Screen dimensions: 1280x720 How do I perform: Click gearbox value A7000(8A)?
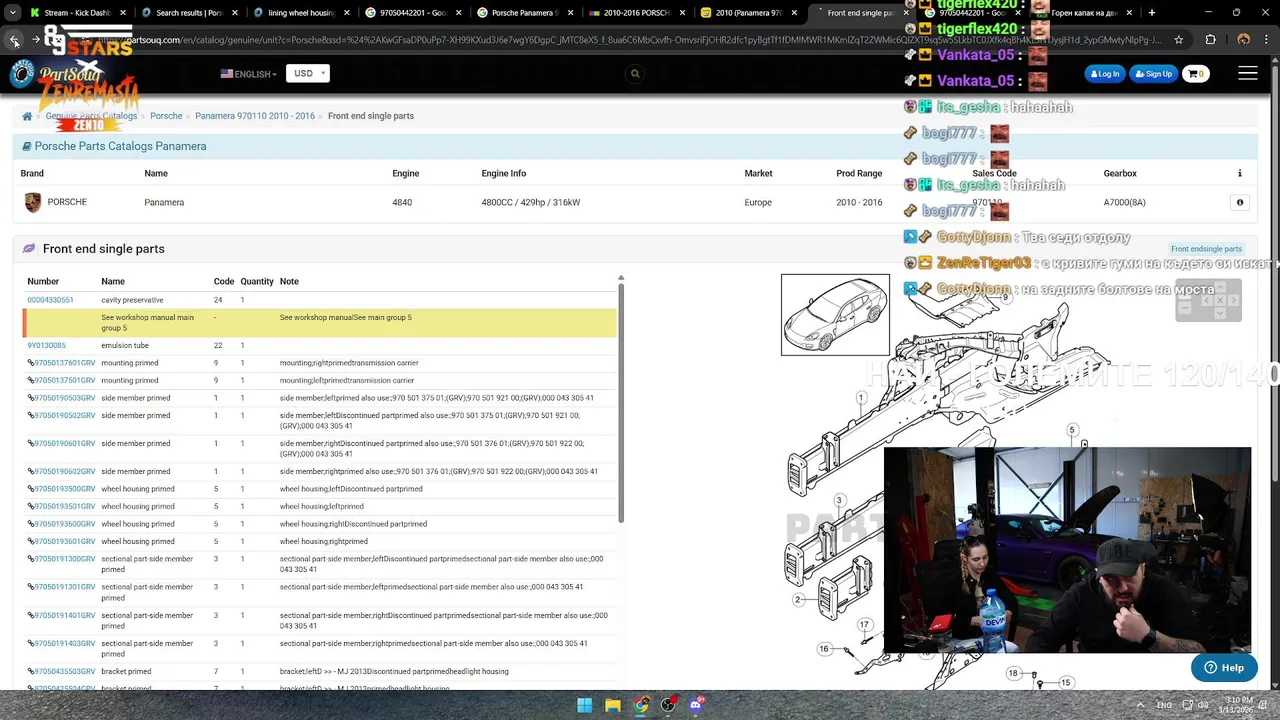1125,202
